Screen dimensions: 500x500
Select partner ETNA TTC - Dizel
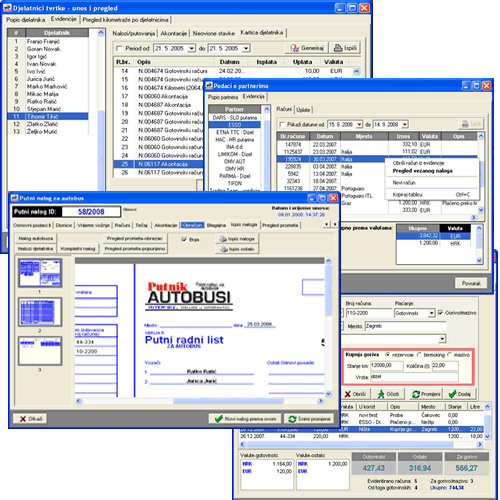[x=234, y=132]
